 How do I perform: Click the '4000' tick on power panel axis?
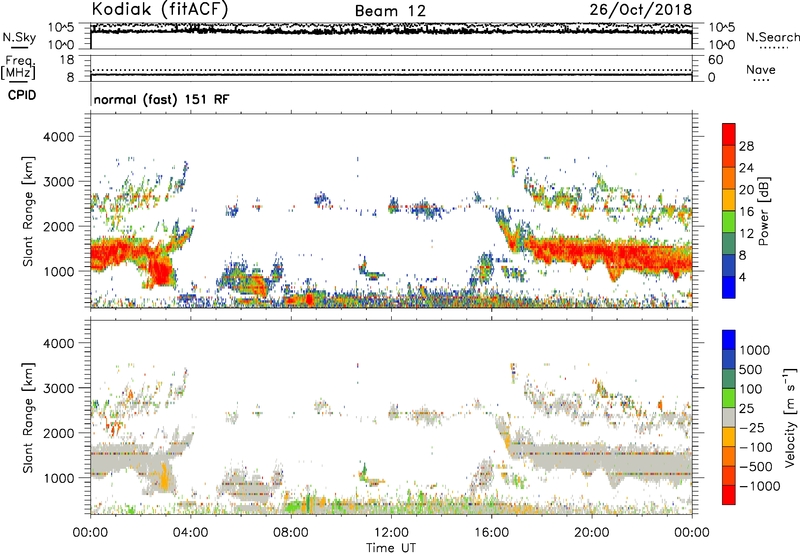pos(58,137)
